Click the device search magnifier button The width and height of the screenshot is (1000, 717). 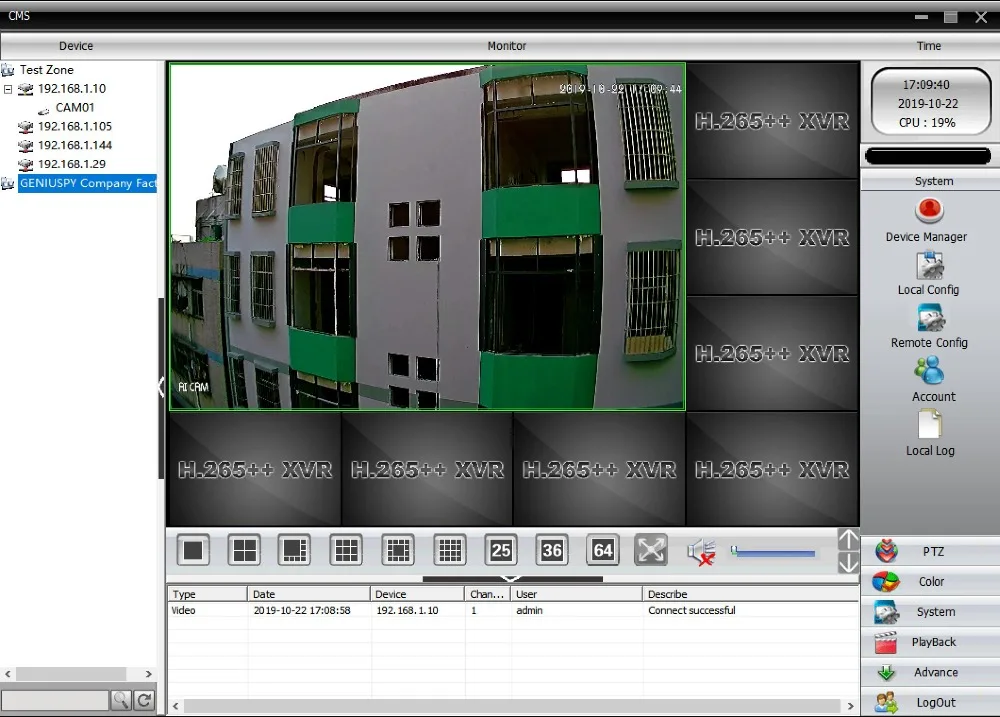tap(121, 700)
